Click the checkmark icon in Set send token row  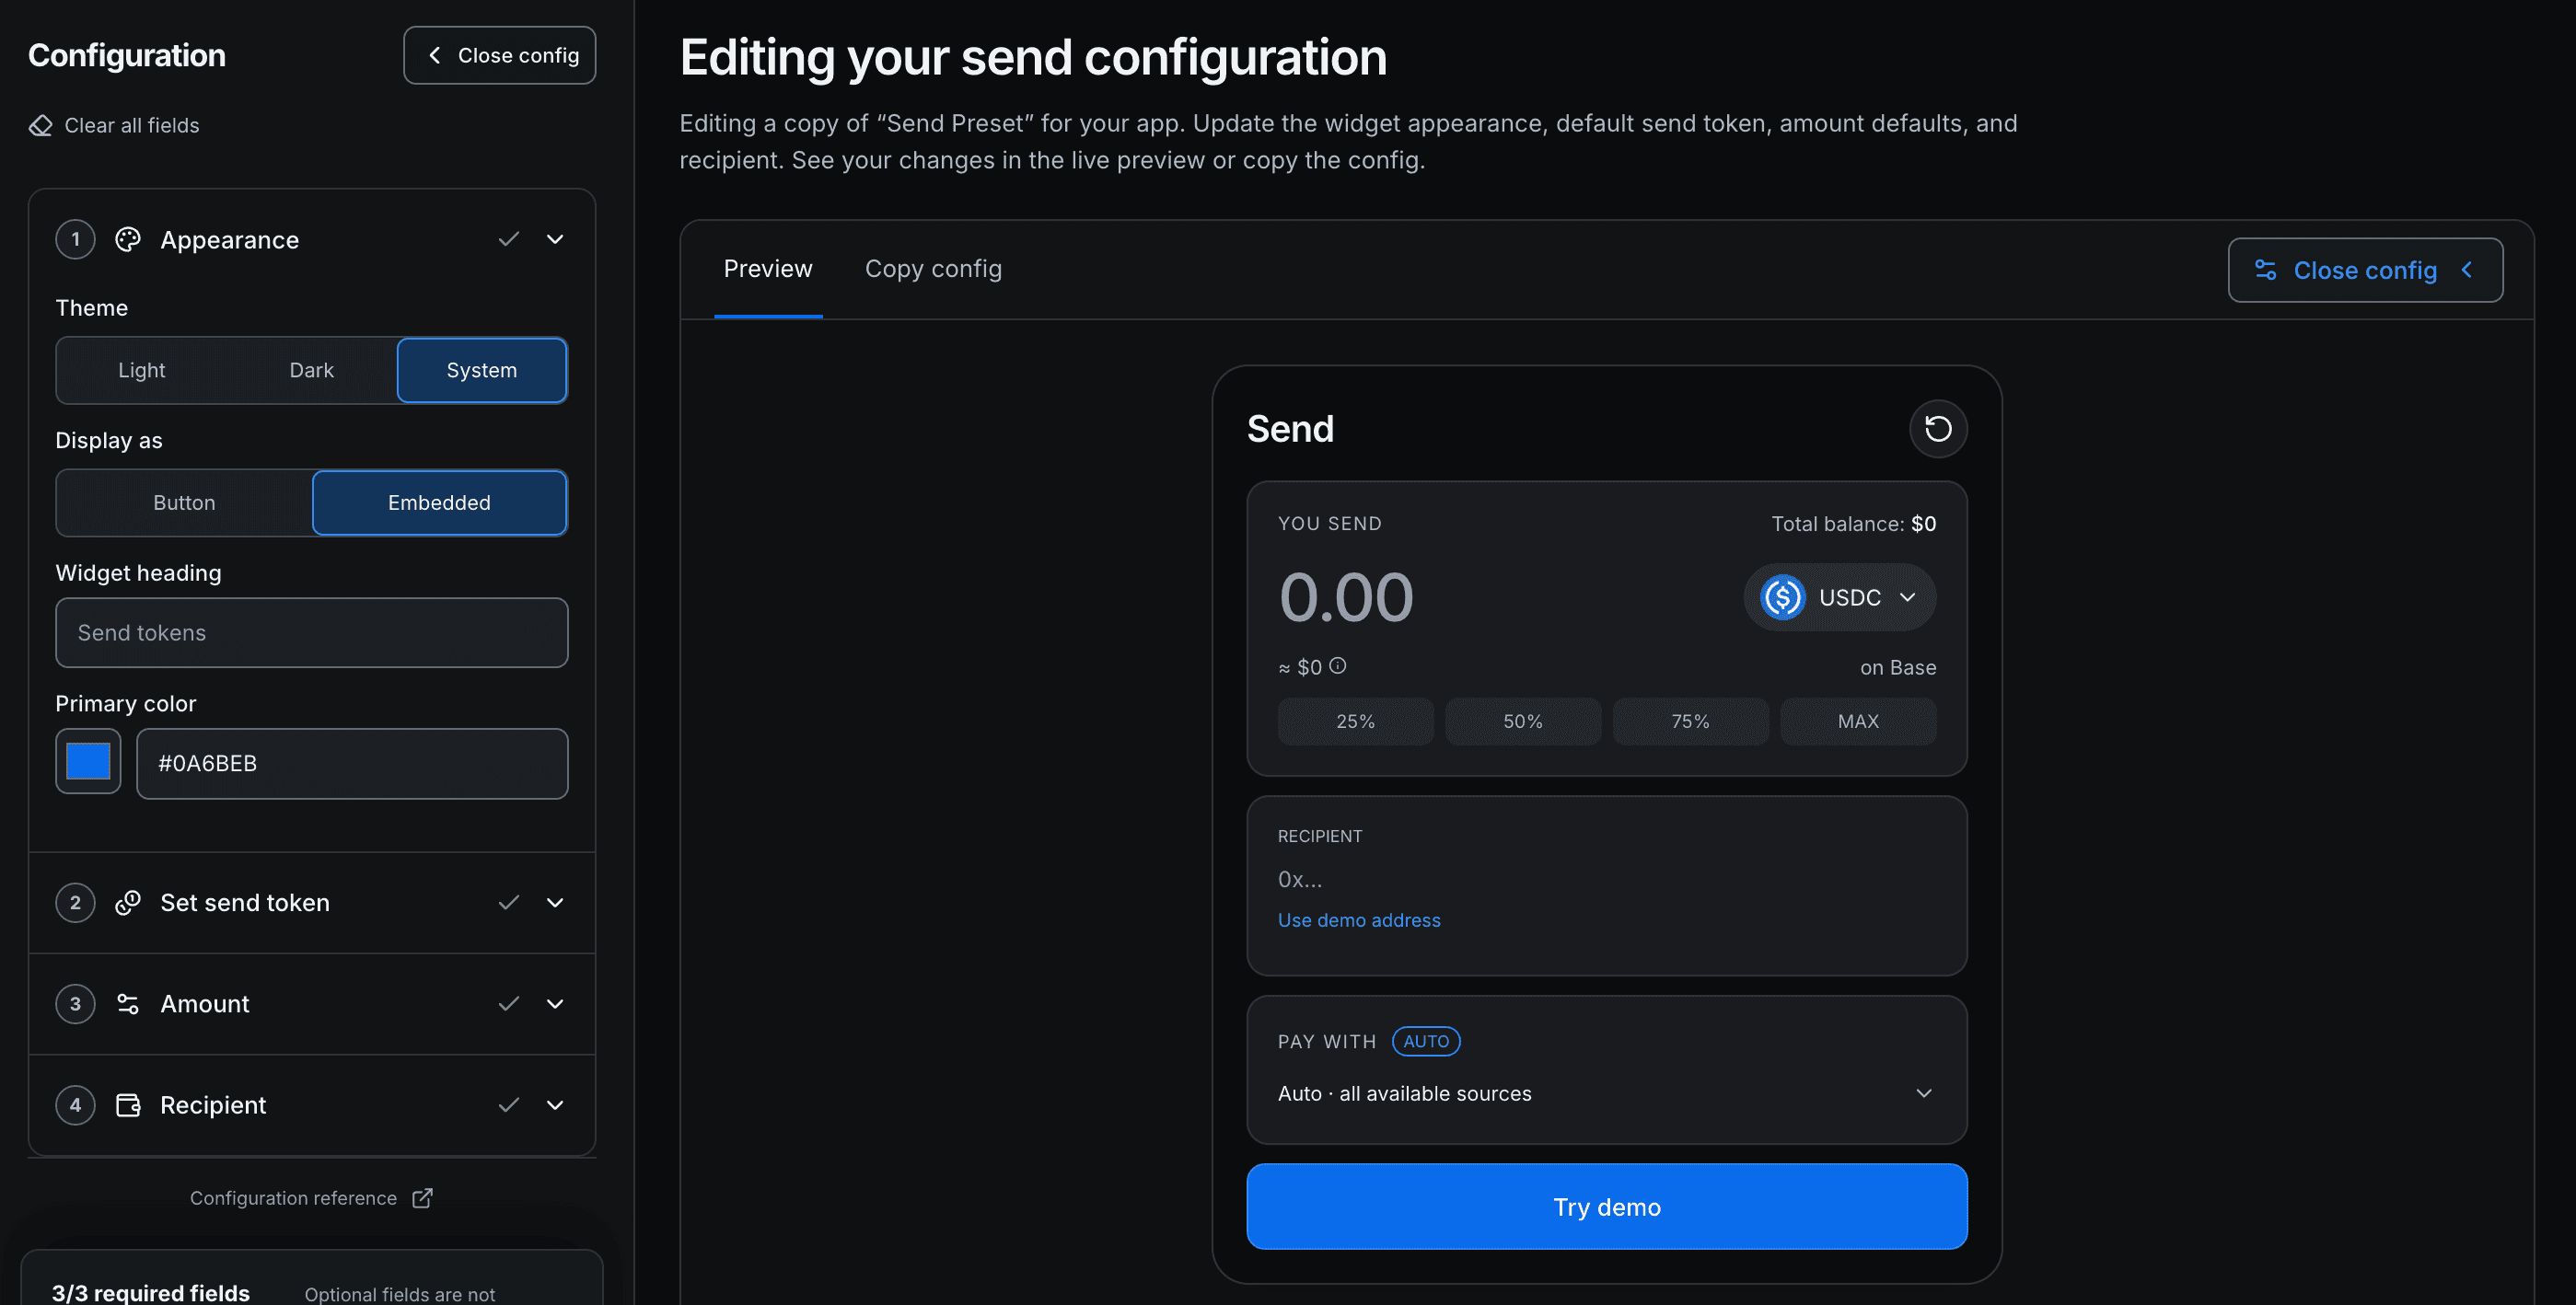pyautogui.click(x=508, y=902)
